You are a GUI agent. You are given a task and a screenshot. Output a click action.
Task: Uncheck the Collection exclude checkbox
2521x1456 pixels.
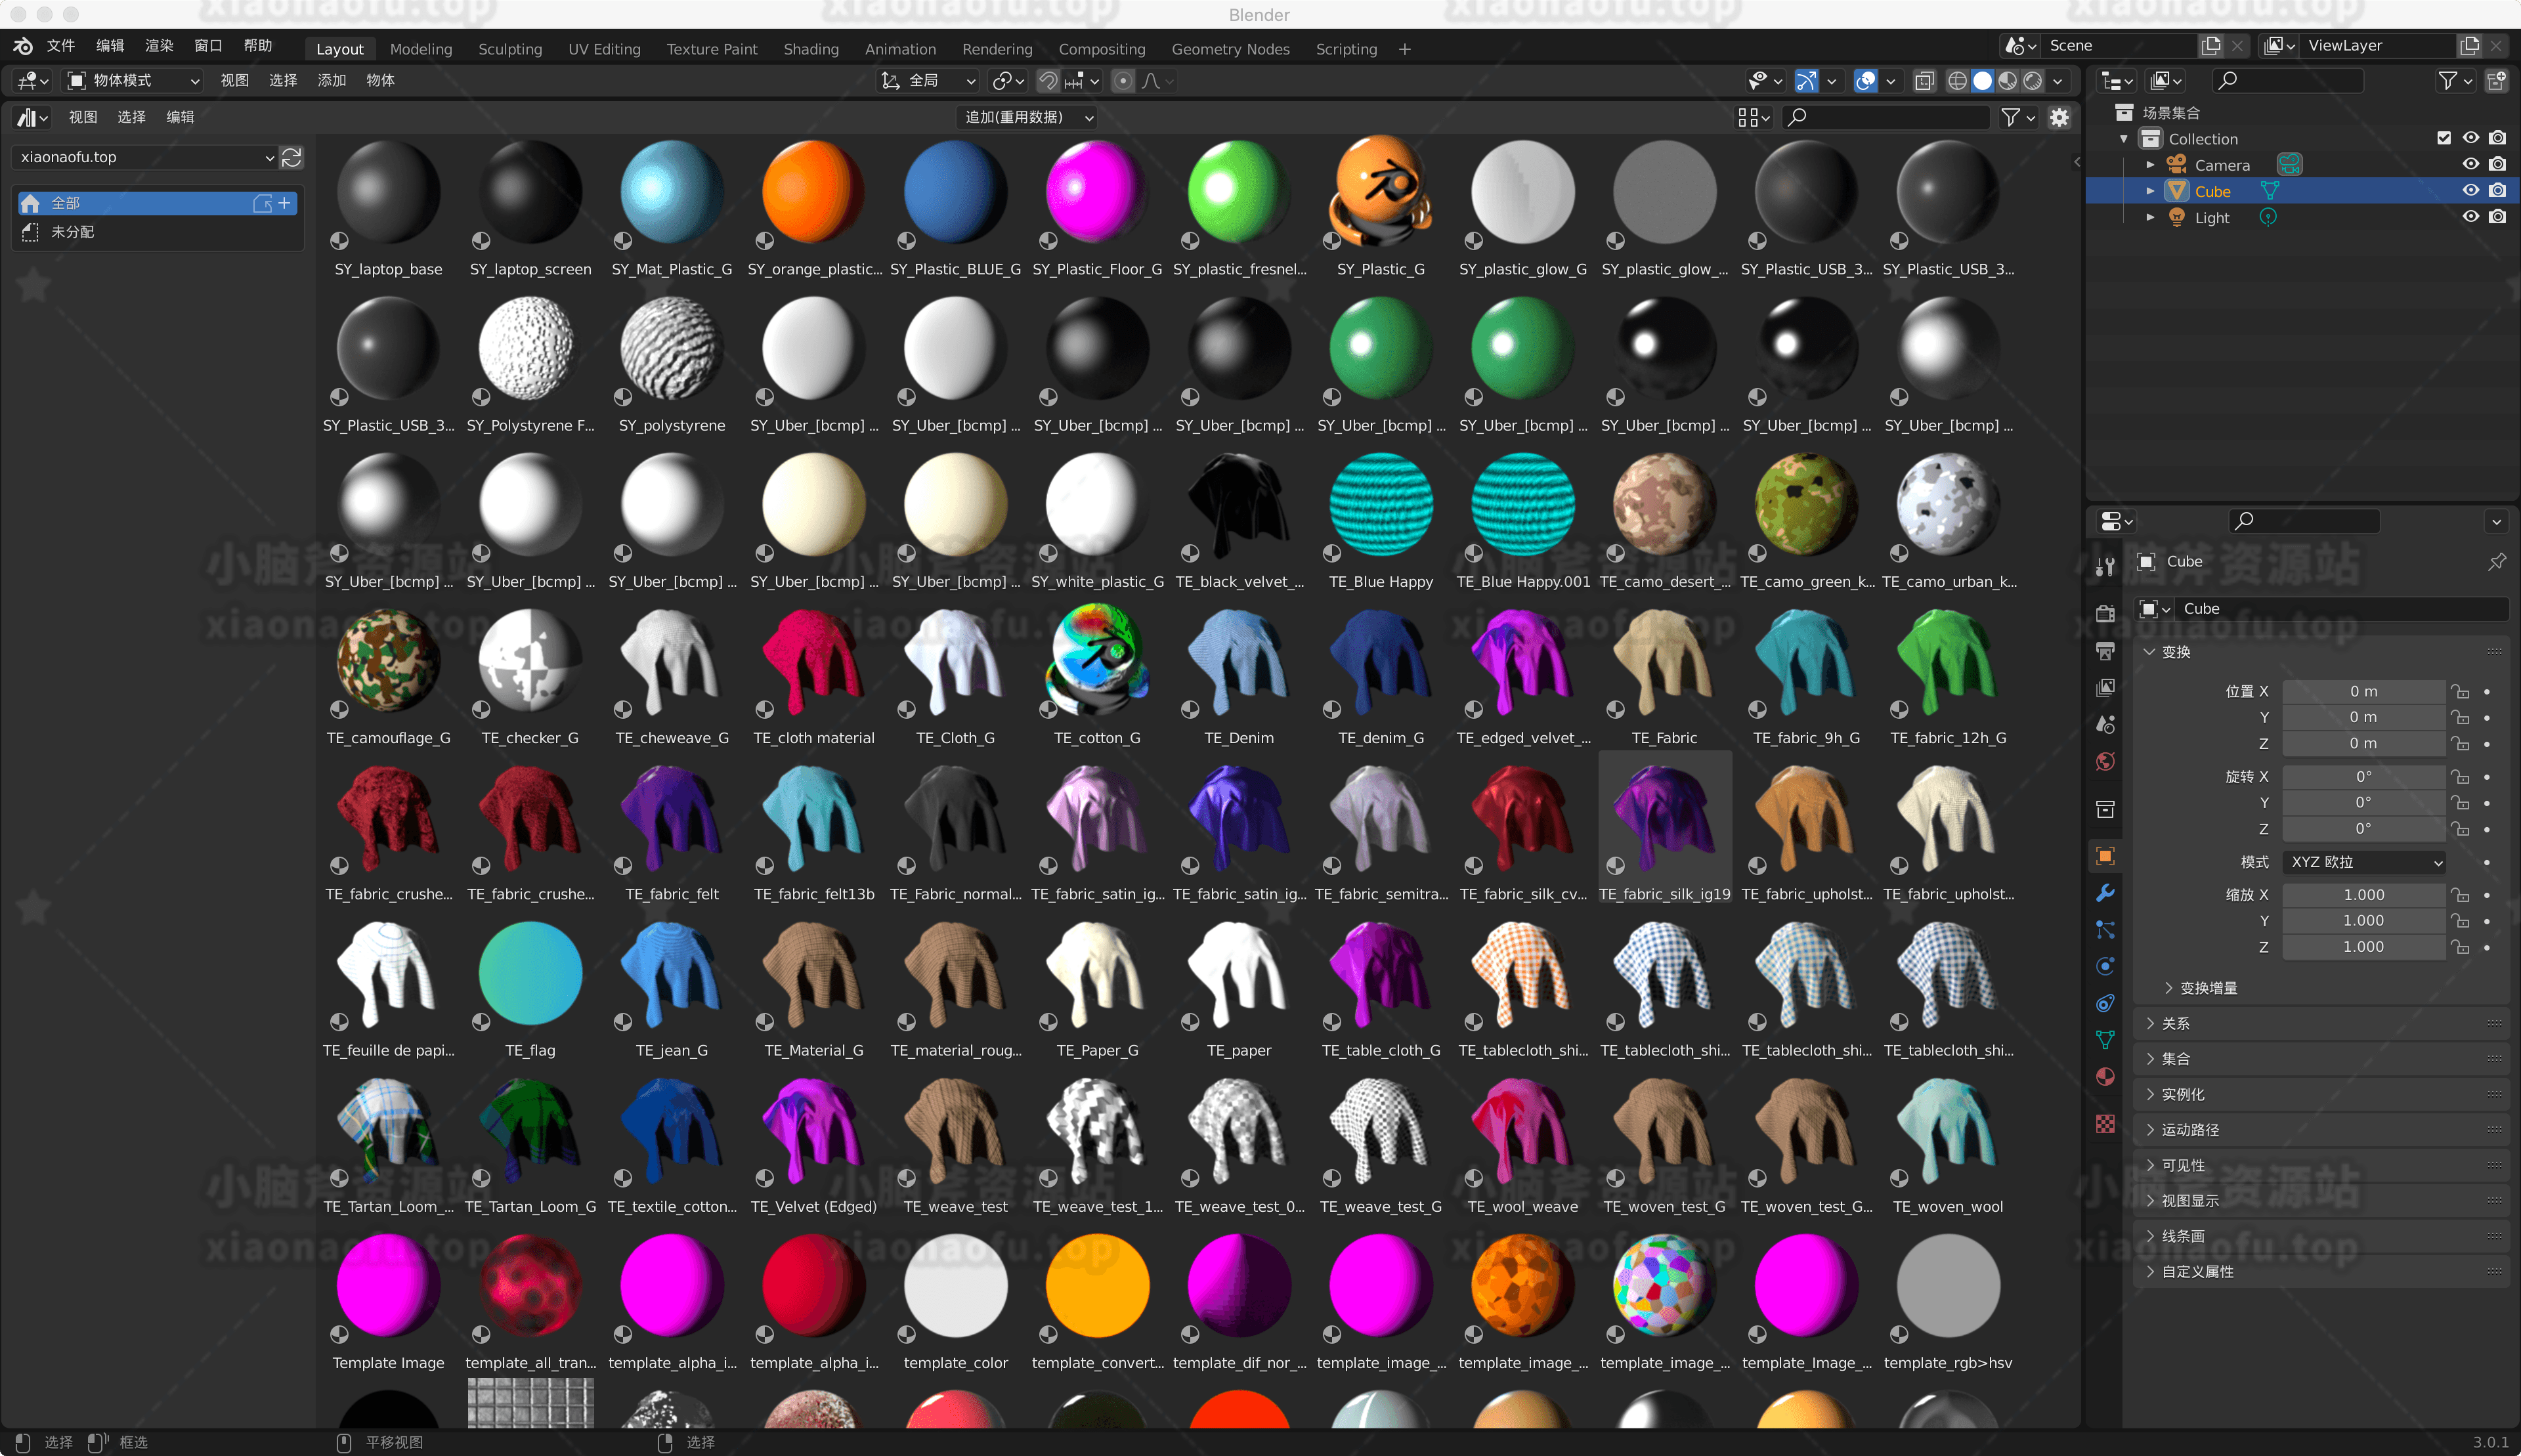(x=2443, y=138)
